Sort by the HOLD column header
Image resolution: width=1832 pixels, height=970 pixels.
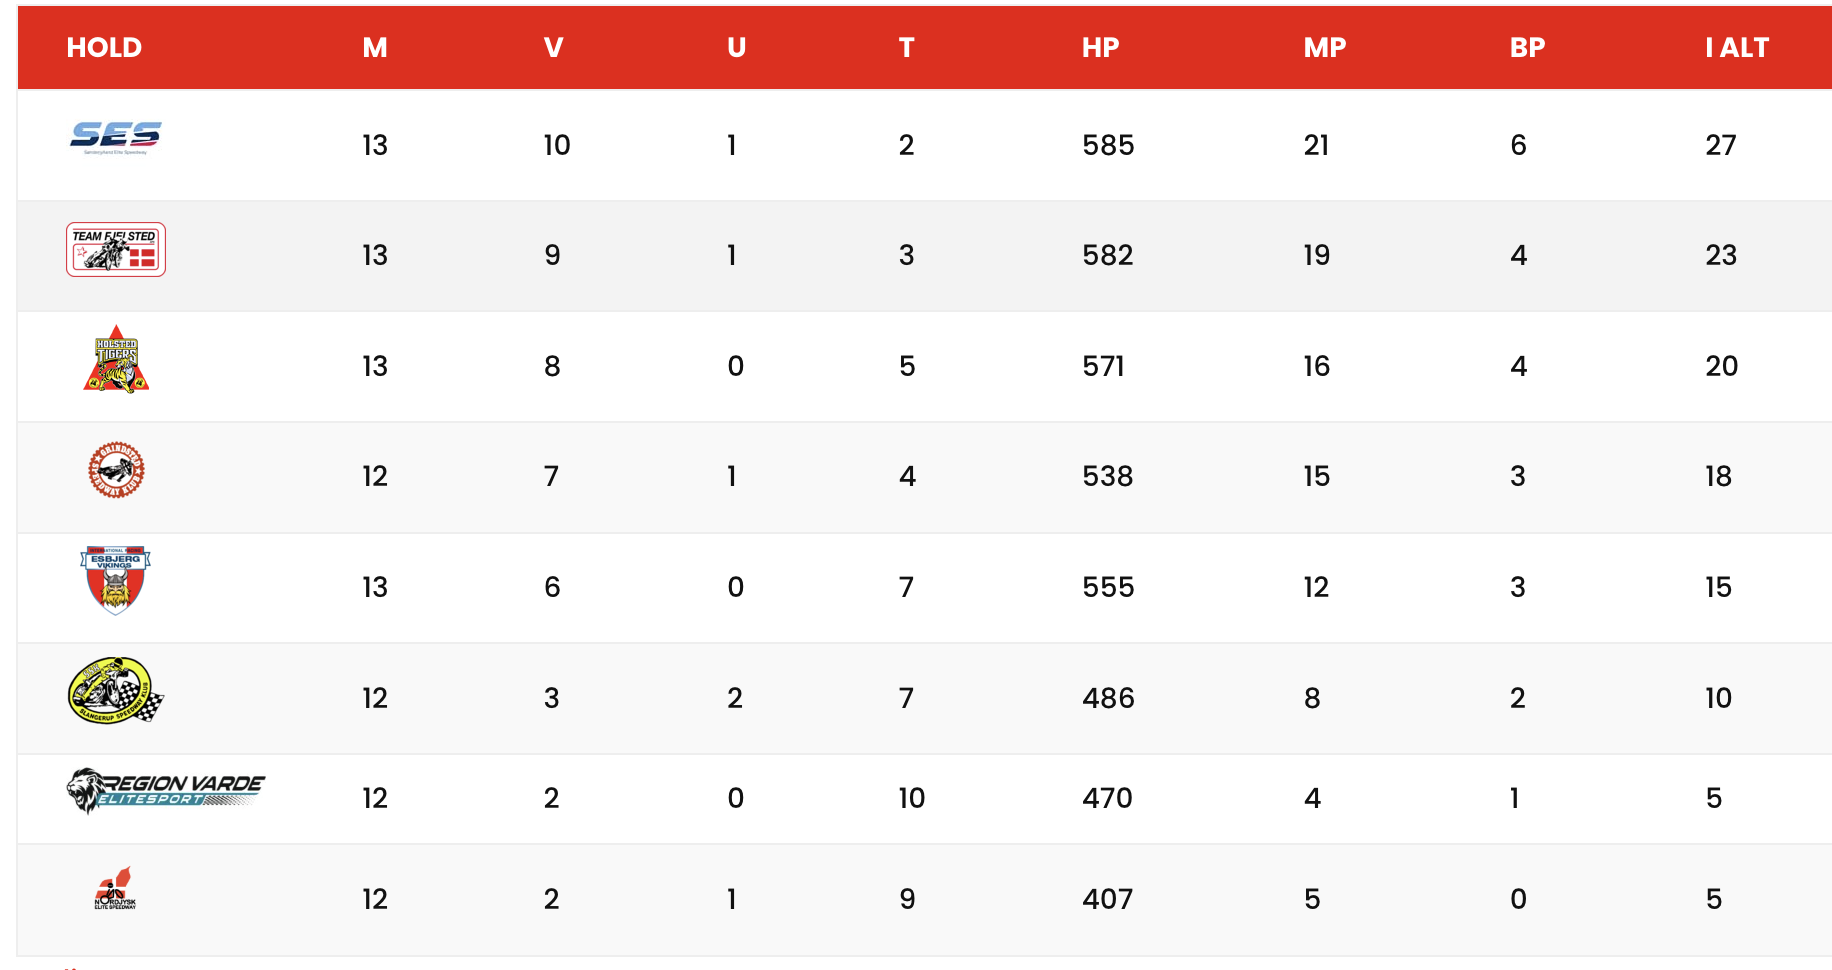(x=104, y=48)
